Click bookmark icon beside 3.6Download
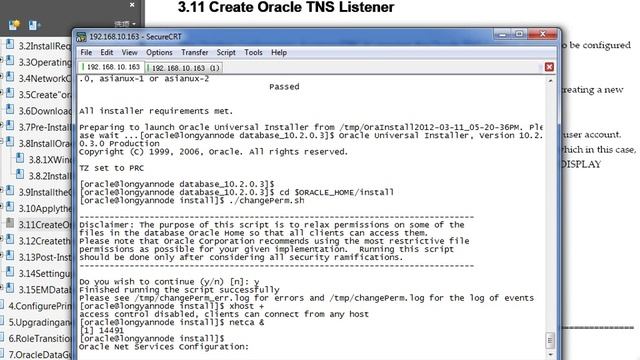 (10, 109)
